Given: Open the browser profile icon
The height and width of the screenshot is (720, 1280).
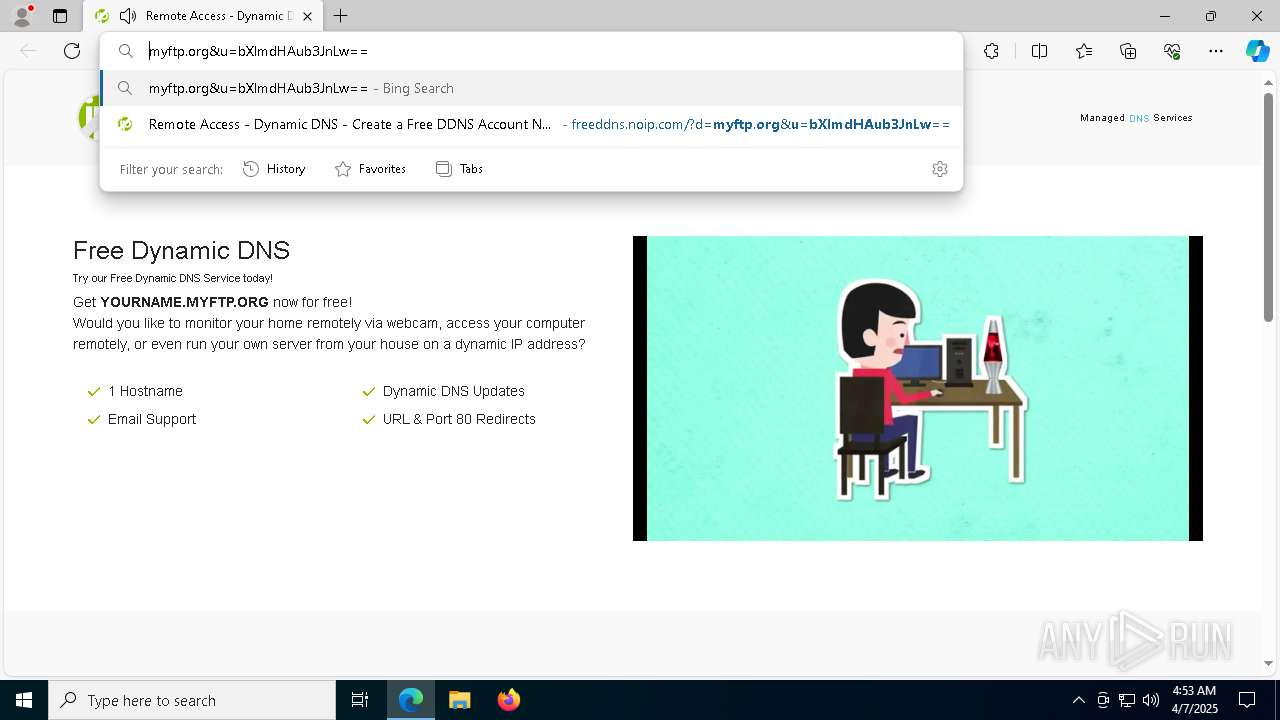Looking at the screenshot, I should (x=21, y=15).
